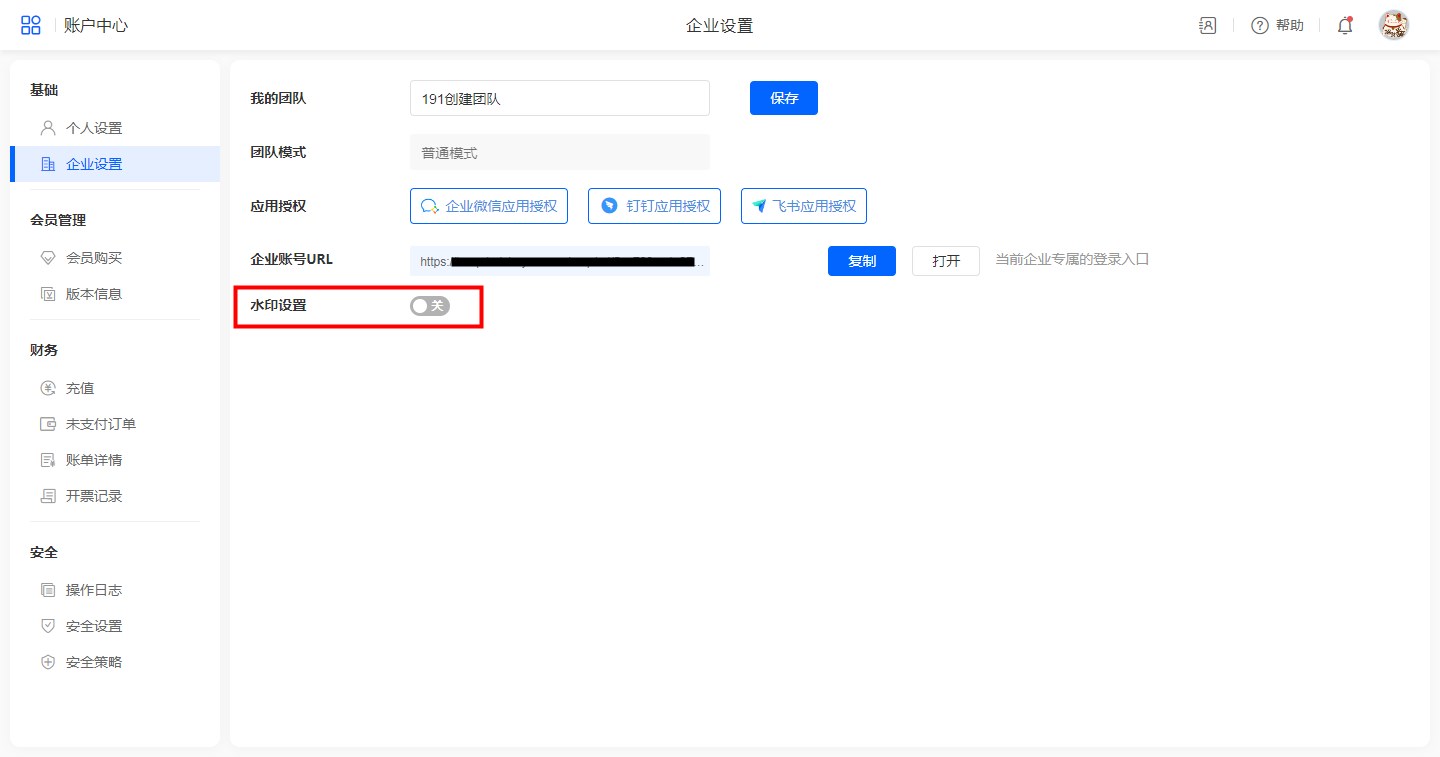View 未支付订单 unpaid orders
This screenshot has width=1440, height=757.
[x=100, y=424]
